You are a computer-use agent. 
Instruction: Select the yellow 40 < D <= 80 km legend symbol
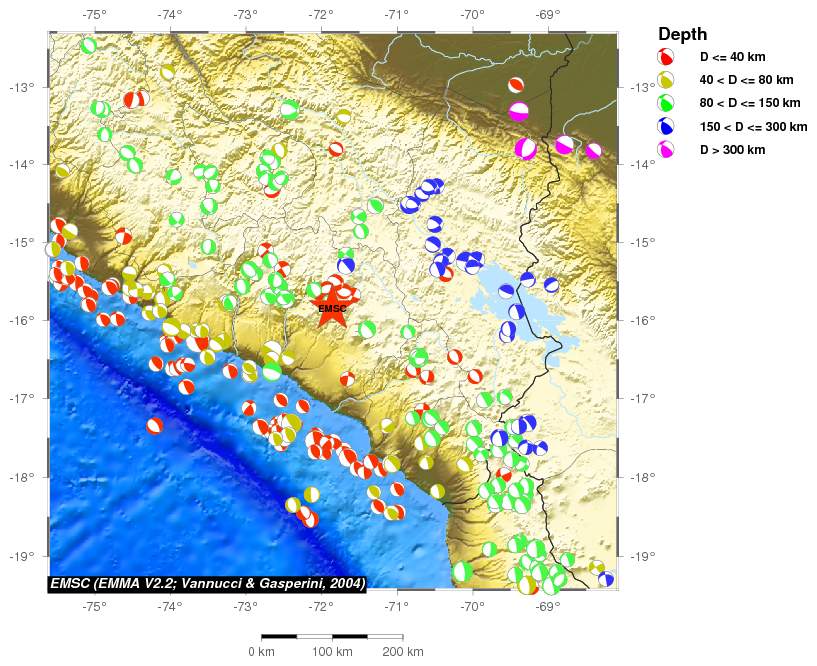(665, 79)
